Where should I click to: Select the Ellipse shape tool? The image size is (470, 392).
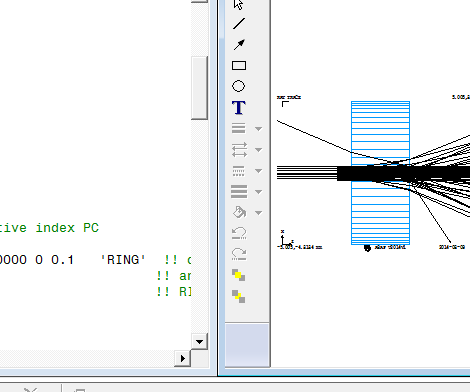point(238,86)
